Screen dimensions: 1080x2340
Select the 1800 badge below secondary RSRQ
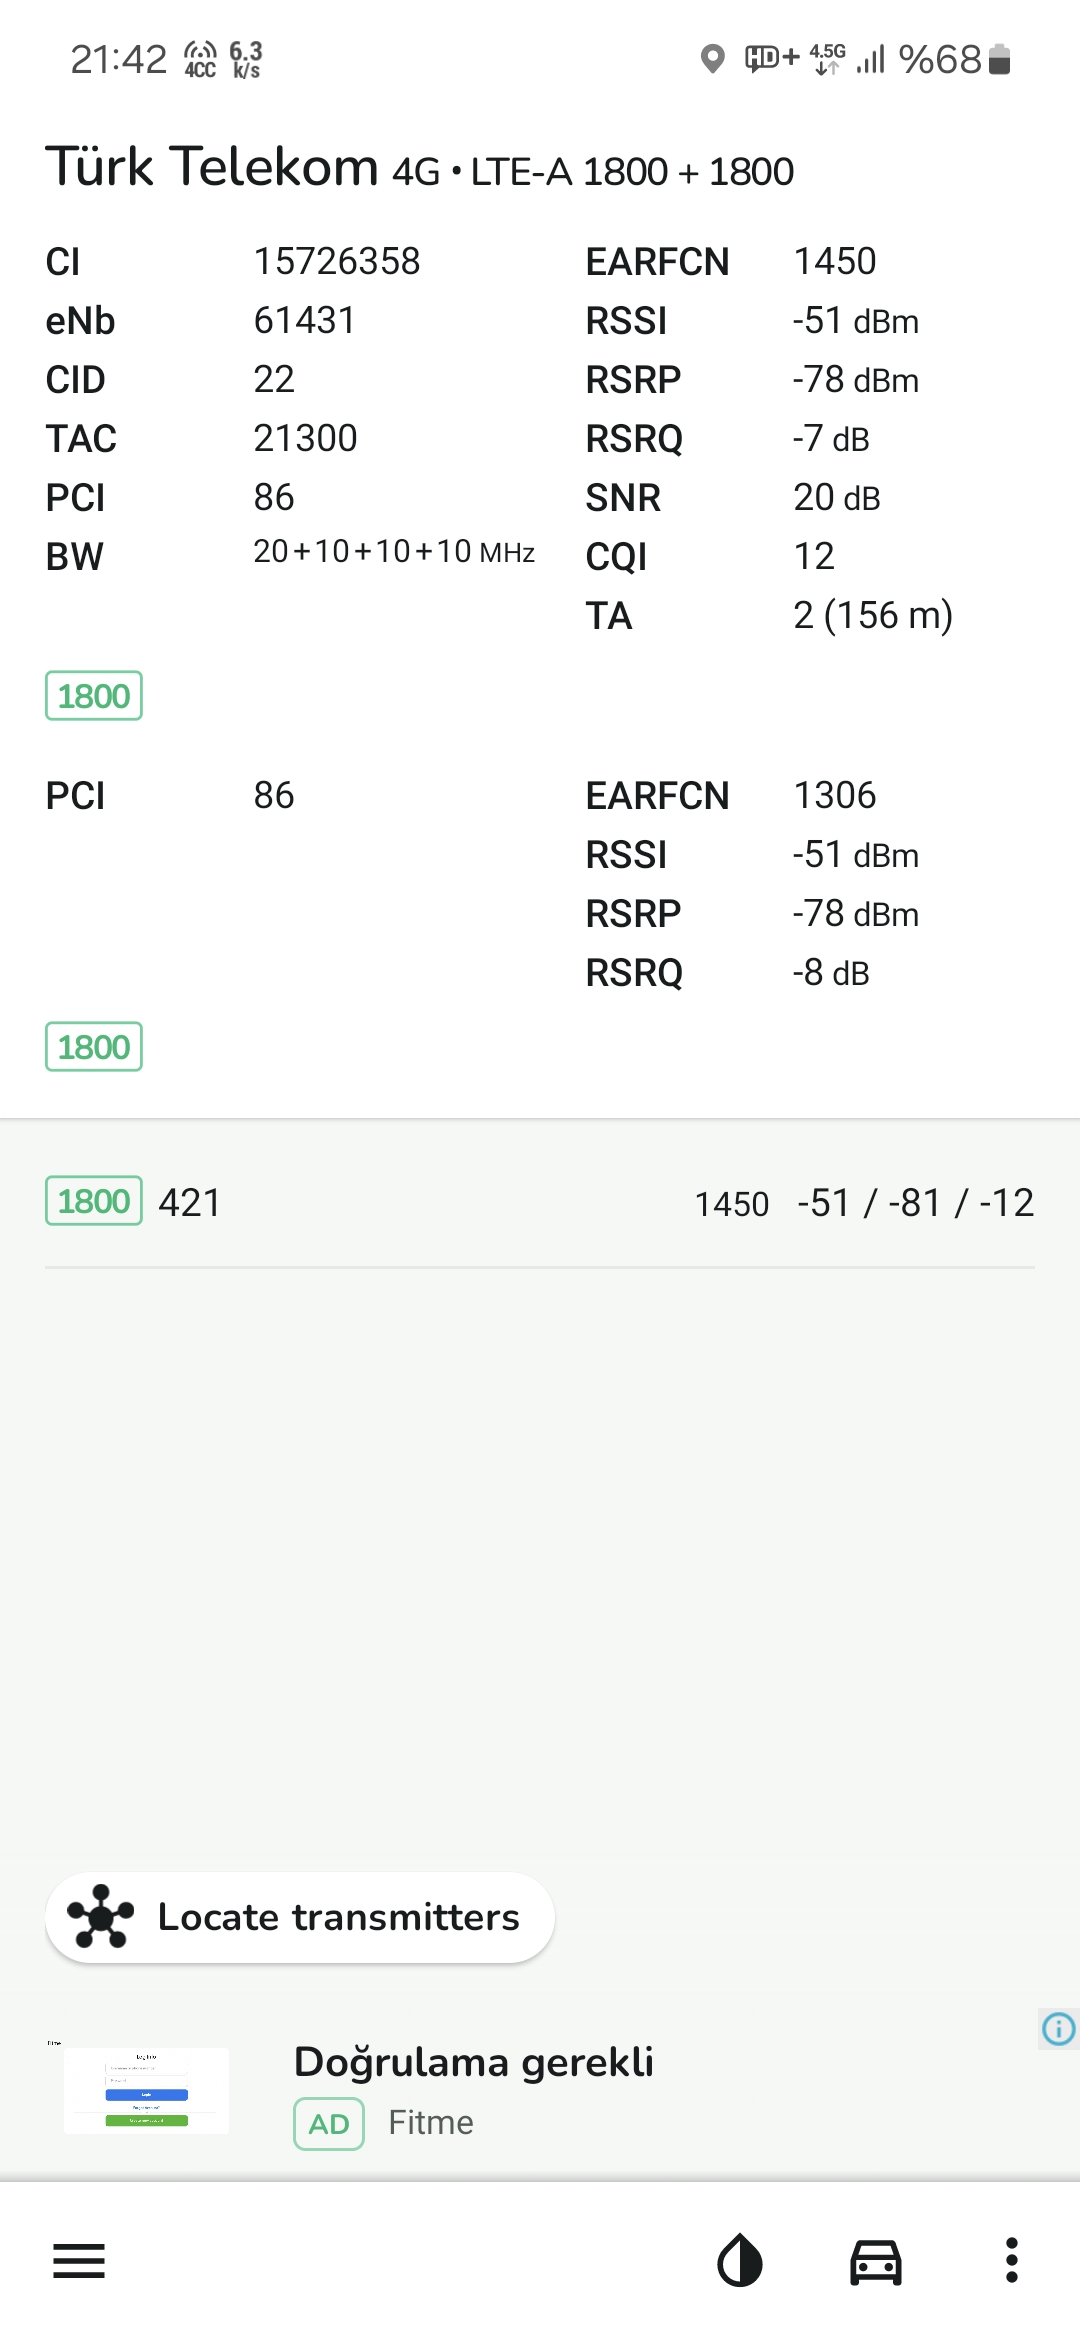94,1047
